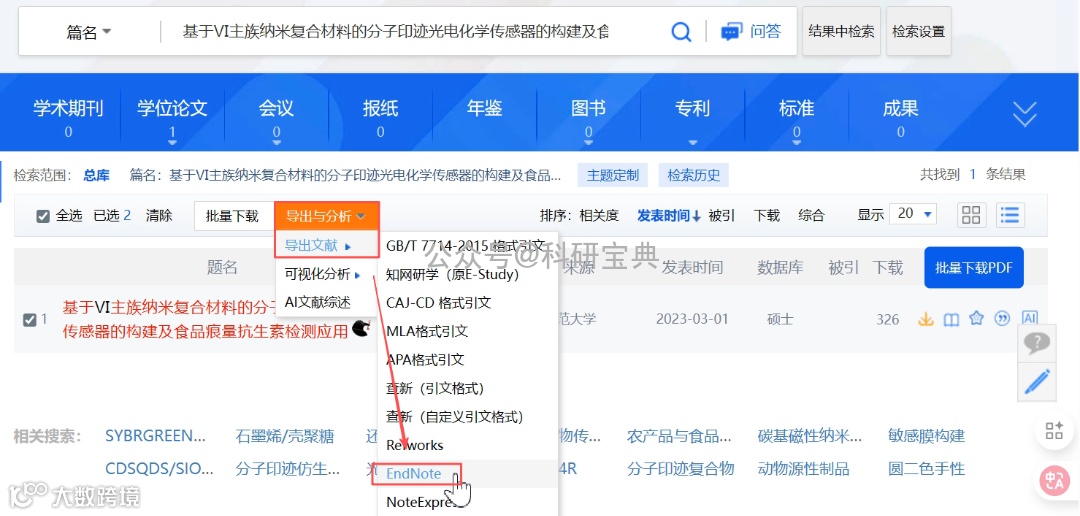Click related search SYBRGREEN…
The height and width of the screenshot is (516, 1080).
[156, 436]
